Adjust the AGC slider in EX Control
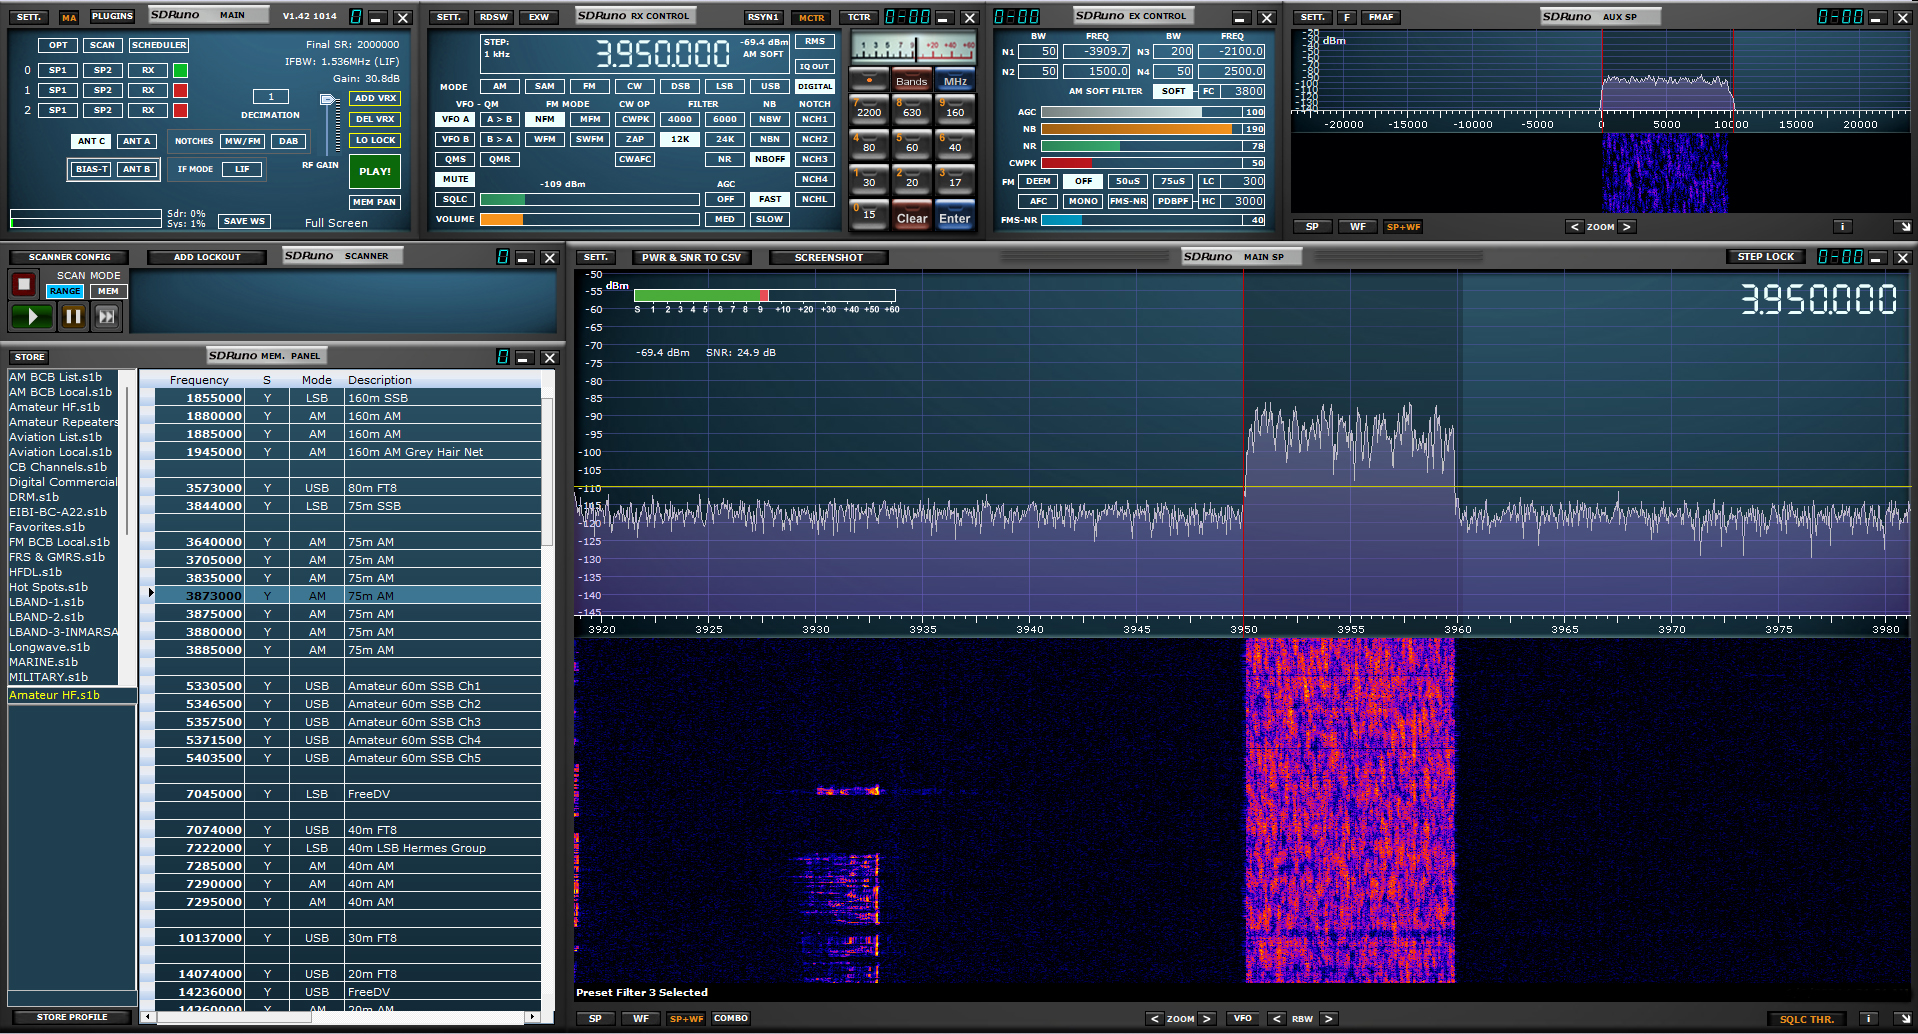This screenshot has width=1918, height=1034. tap(1153, 112)
